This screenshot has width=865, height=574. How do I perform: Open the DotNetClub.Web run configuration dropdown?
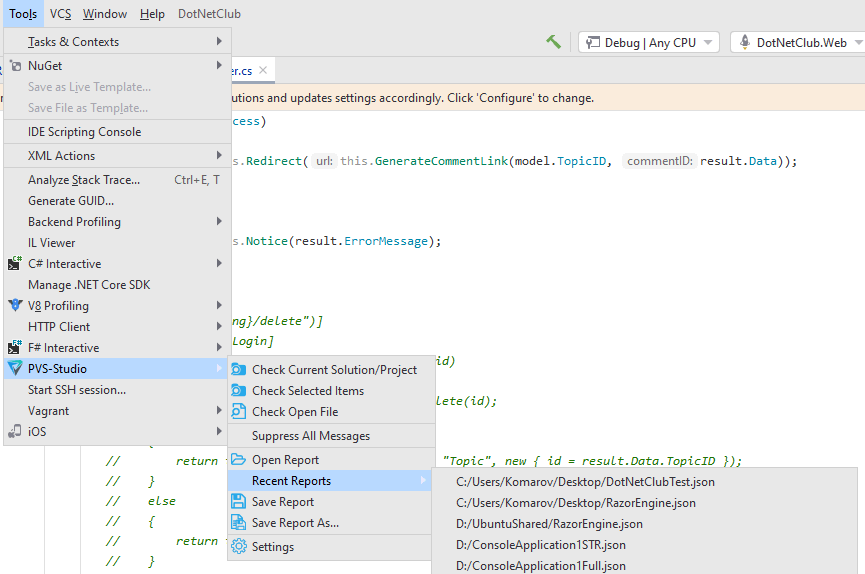(x=796, y=43)
